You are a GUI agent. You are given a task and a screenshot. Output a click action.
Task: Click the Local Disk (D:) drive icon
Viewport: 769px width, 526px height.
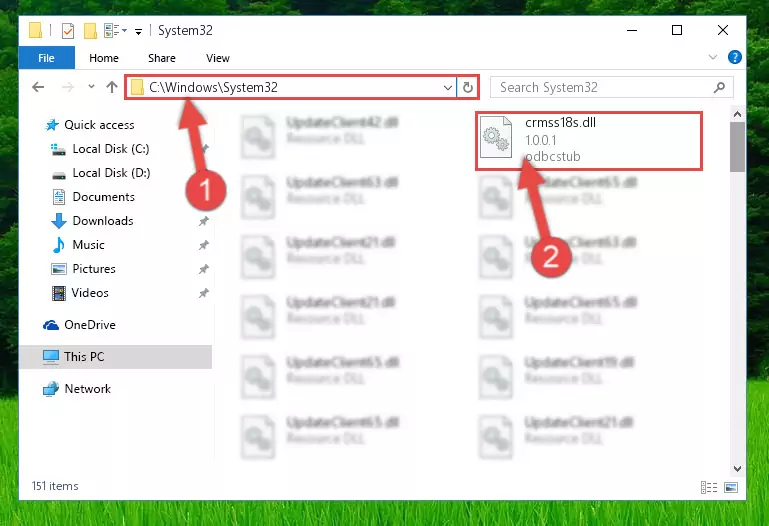click(59, 175)
